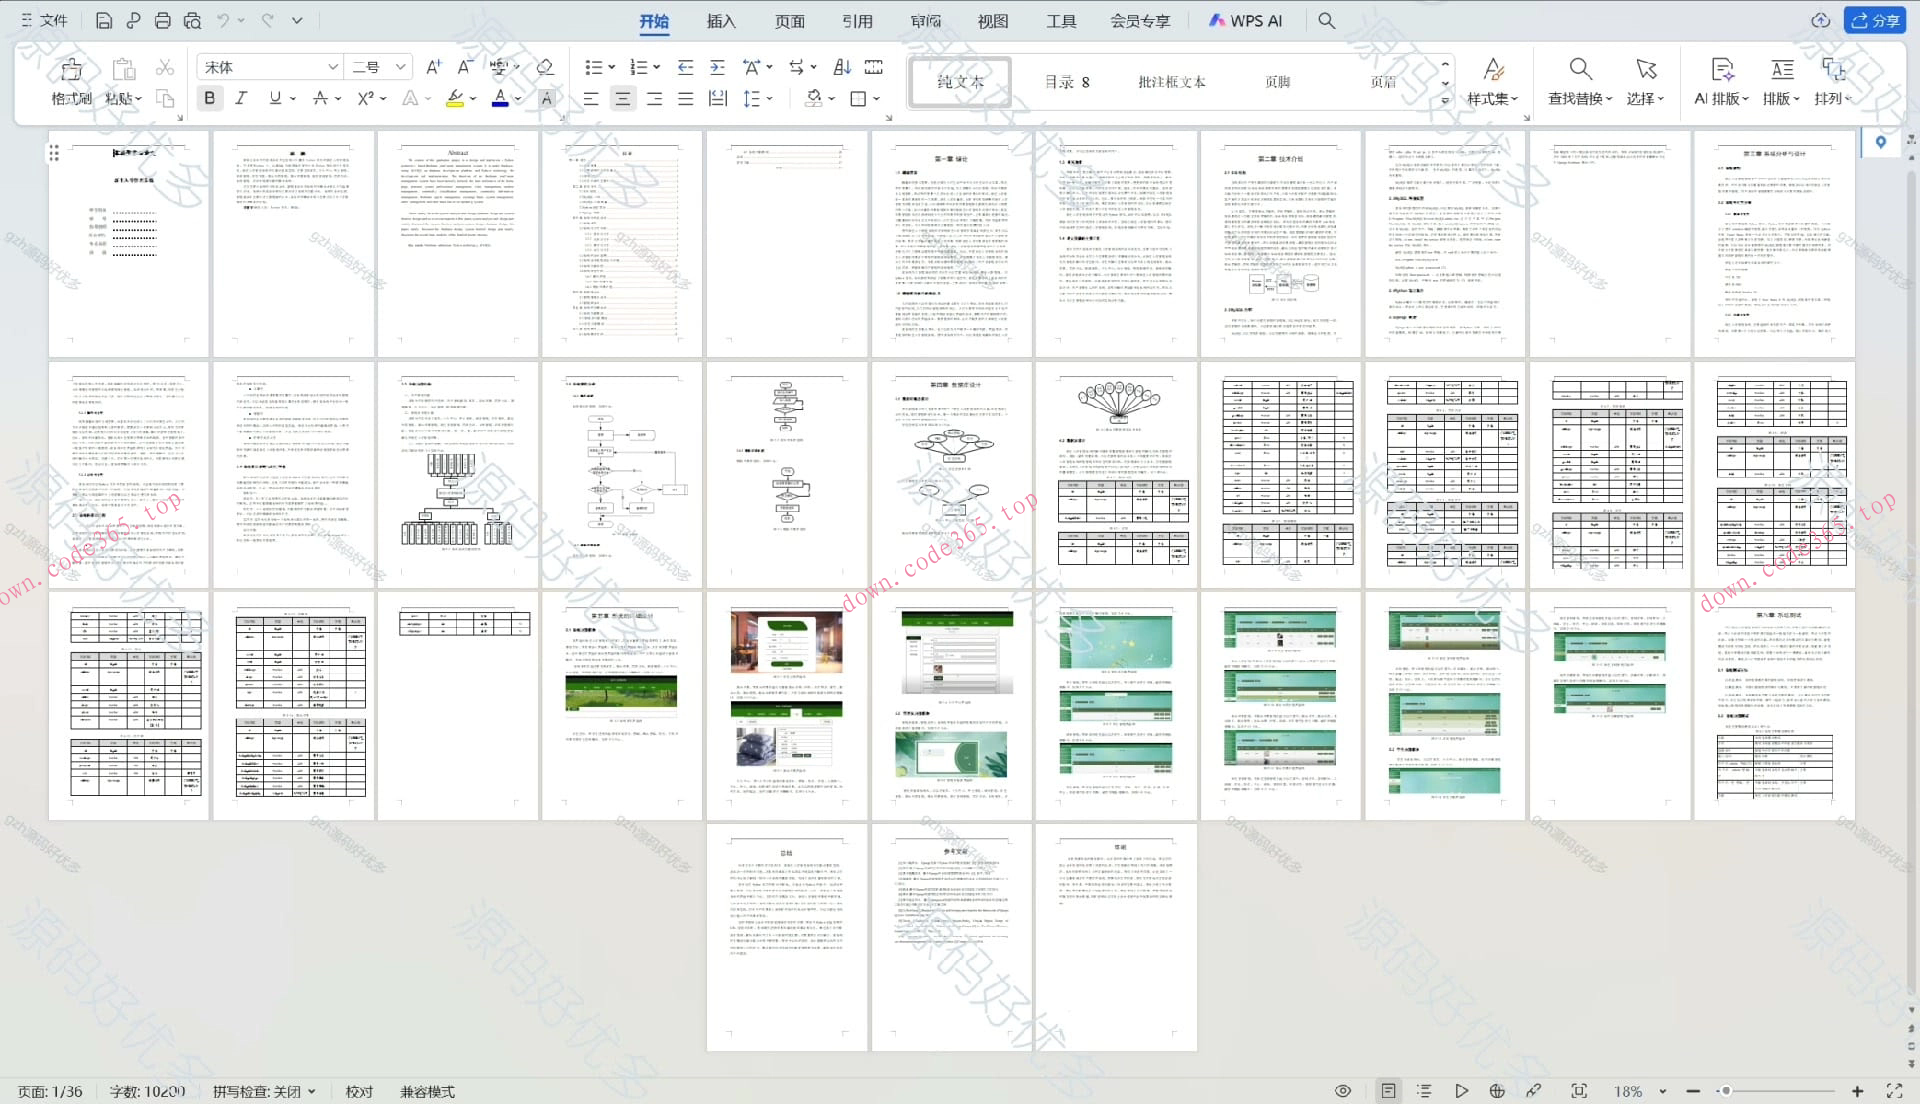Screen dimensions: 1920x1104
Task: Expand the font size 二号 dropdown
Action: tap(400, 67)
